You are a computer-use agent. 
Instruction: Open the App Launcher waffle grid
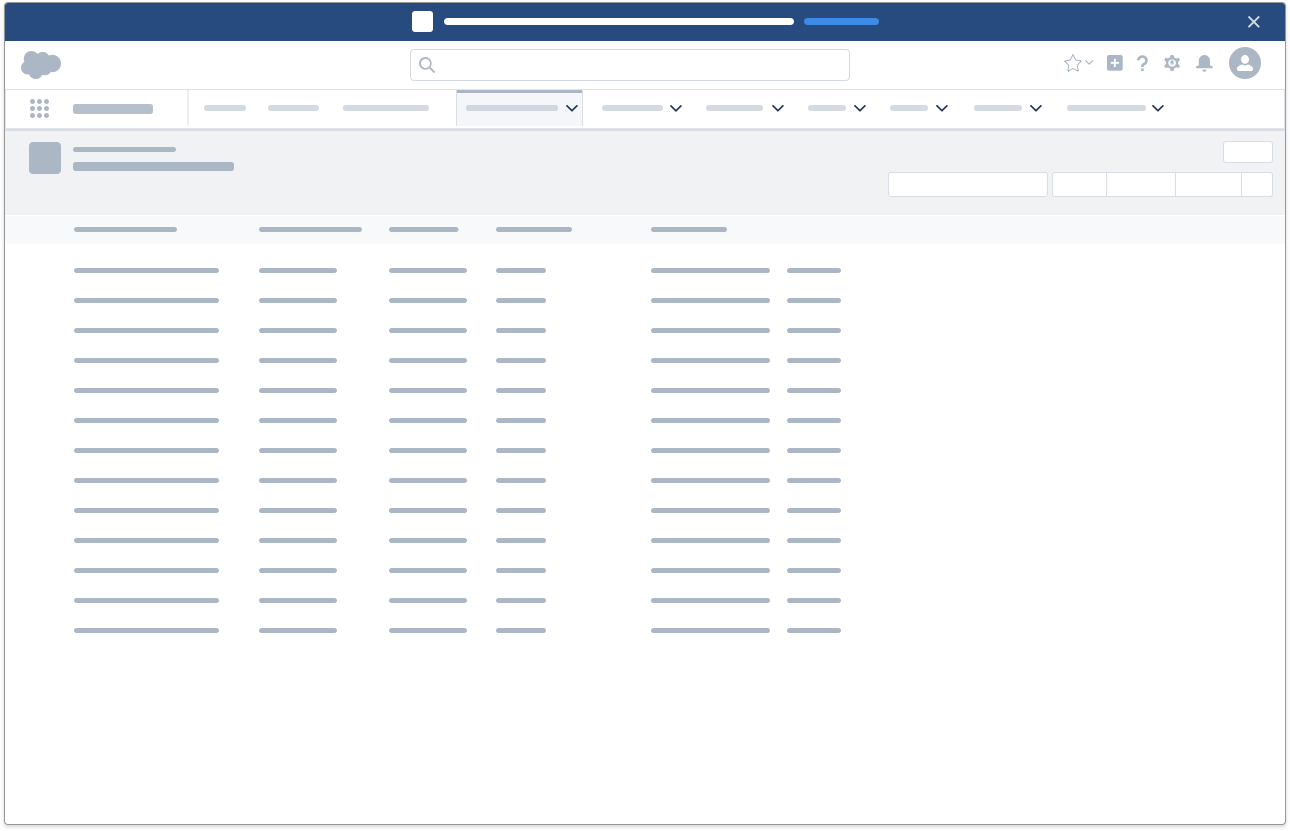pyautogui.click(x=40, y=108)
